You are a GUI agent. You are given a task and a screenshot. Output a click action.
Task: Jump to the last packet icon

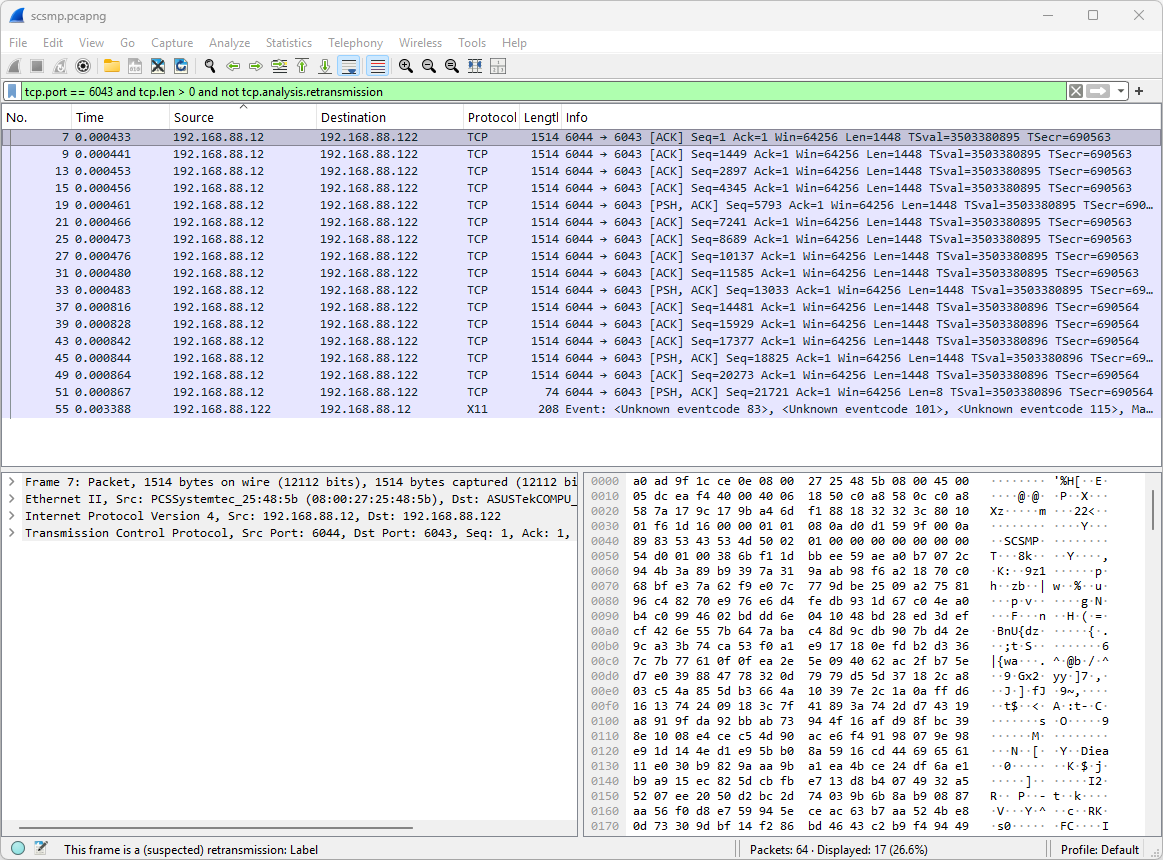click(325, 66)
